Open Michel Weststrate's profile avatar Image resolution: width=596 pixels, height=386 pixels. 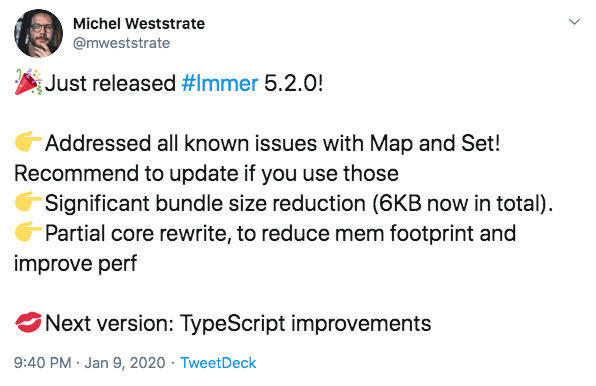pos(38,33)
